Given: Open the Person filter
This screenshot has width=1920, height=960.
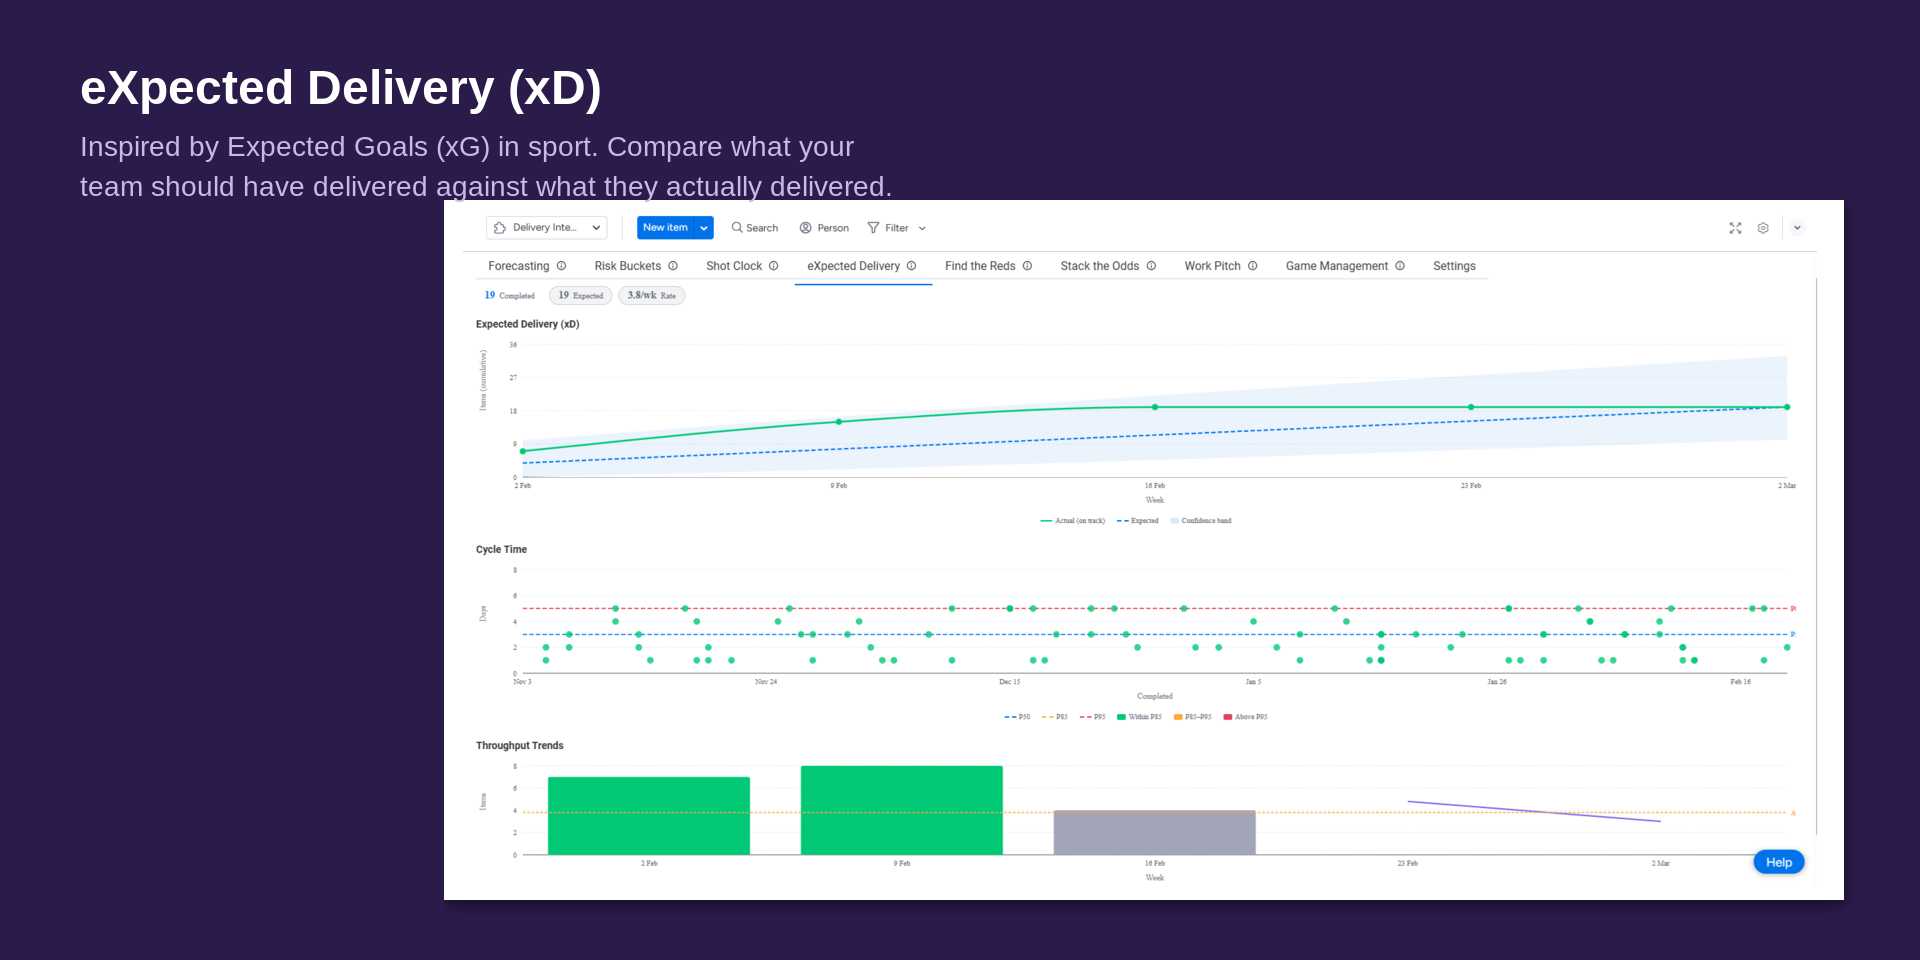Looking at the screenshot, I should (824, 228).
